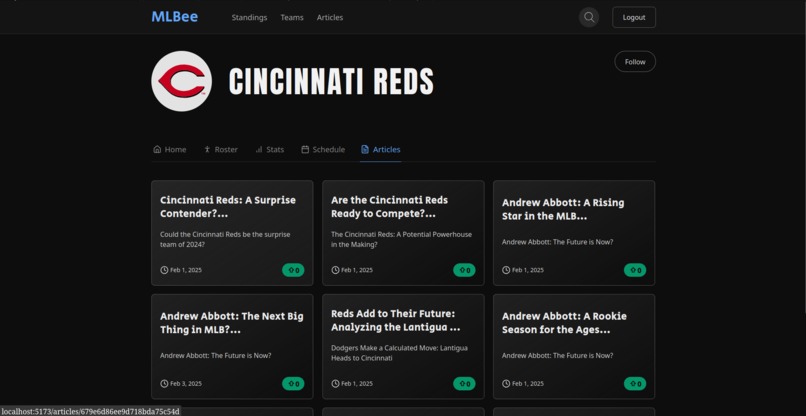
Task: Click the Articles tab document icon
Action: tap(365, 150)
